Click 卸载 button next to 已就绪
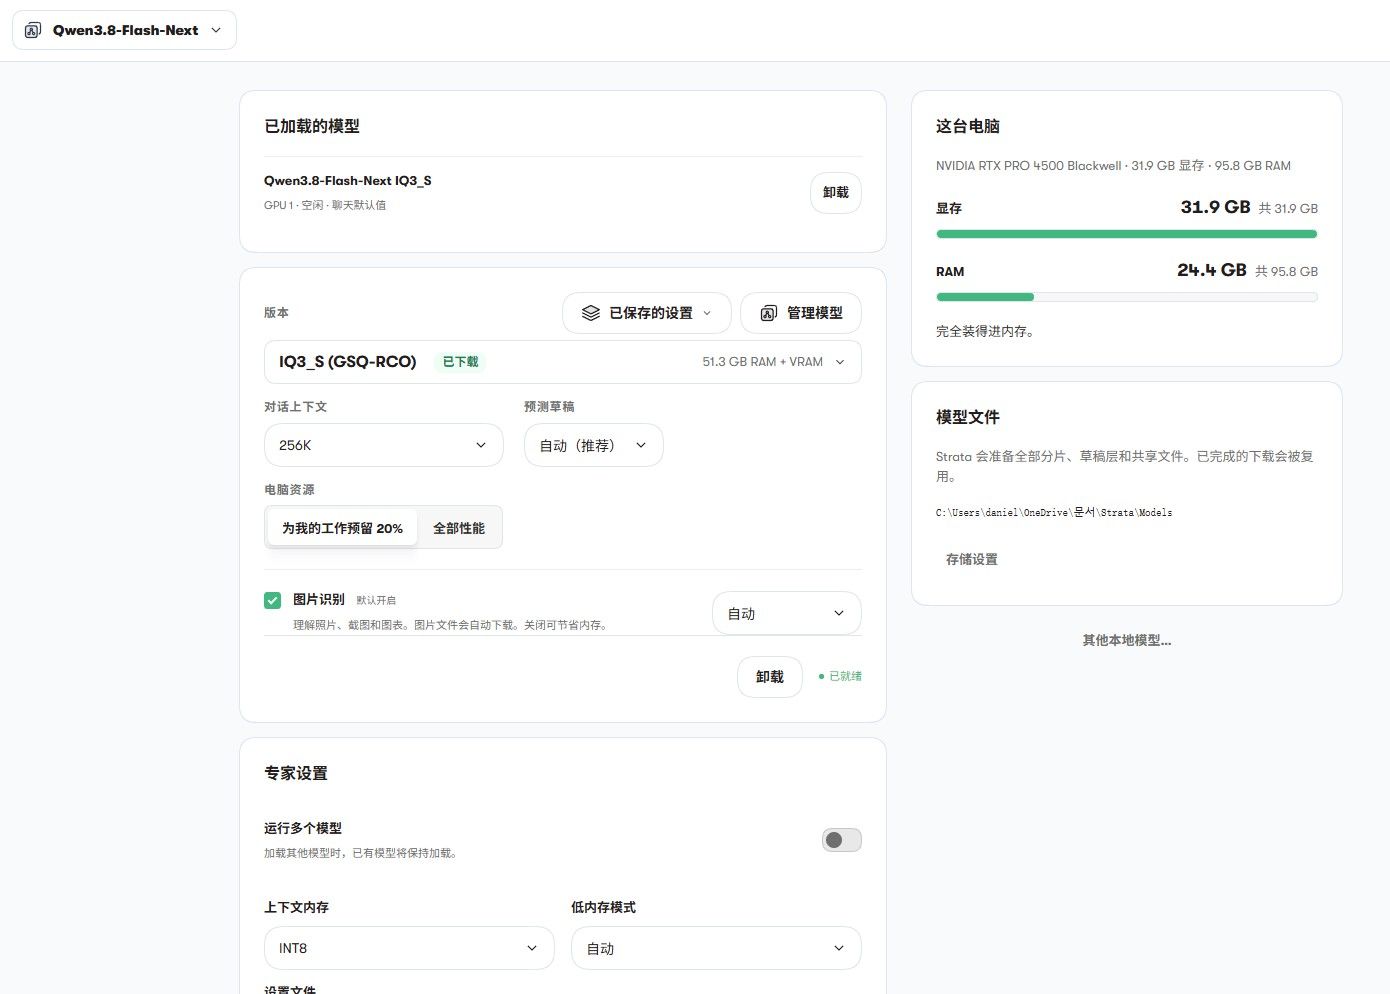This screenshot has width=1390, height=994. pyautogui.click(x=769, y=677)
